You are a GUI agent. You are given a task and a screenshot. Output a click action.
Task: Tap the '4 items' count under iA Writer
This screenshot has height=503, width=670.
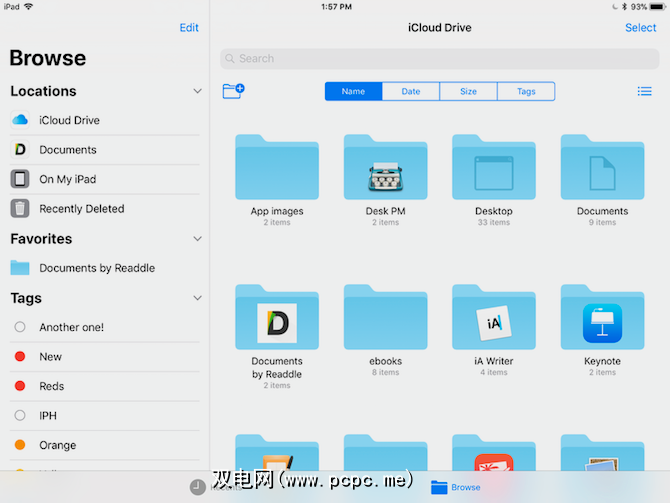coord(494,372)
